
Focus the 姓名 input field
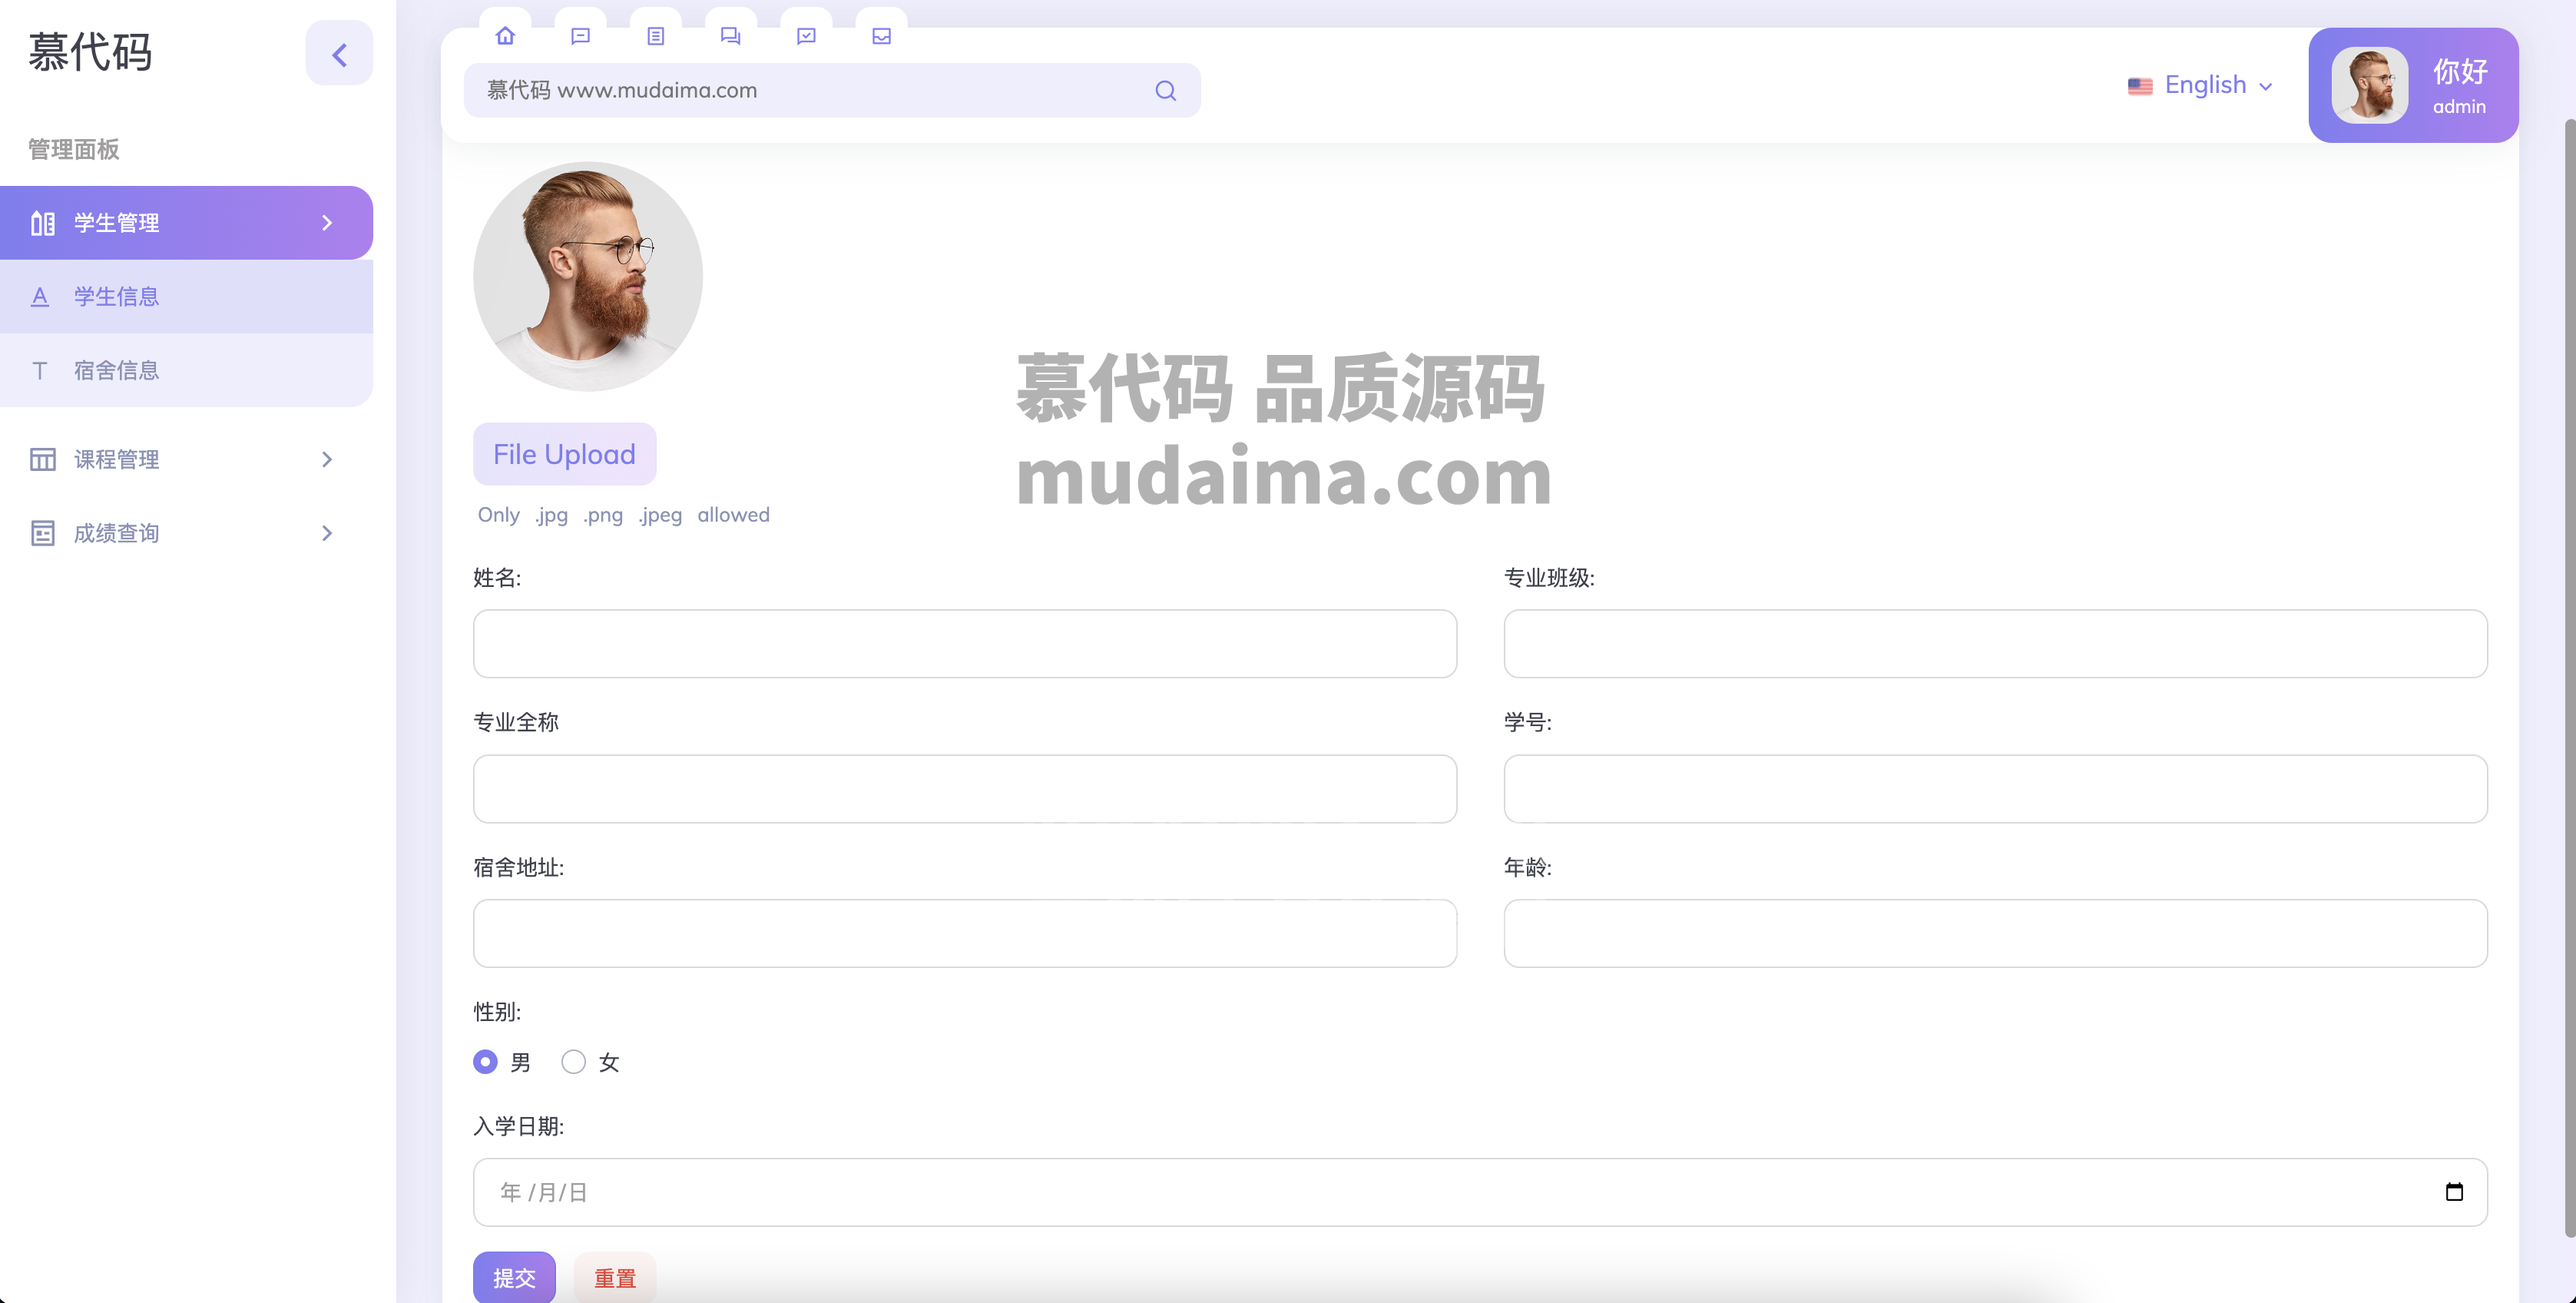(x=965, y=644)
